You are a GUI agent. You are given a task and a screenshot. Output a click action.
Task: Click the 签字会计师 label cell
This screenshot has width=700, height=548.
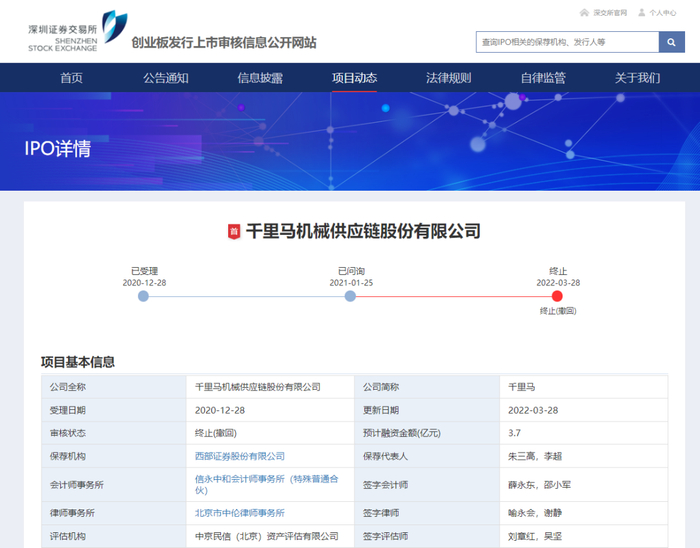tap(427, 485)
